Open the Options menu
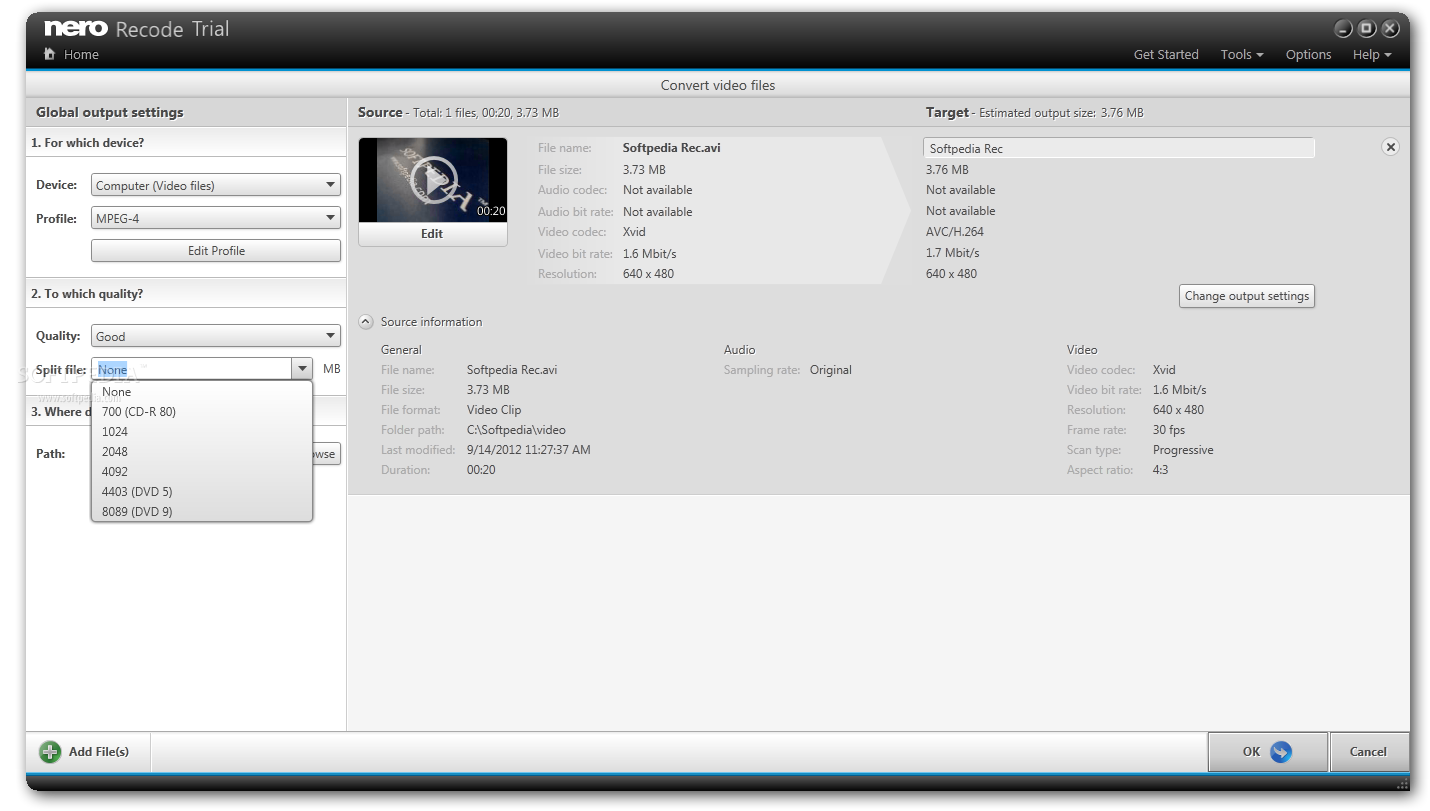 click(1308, 54)
